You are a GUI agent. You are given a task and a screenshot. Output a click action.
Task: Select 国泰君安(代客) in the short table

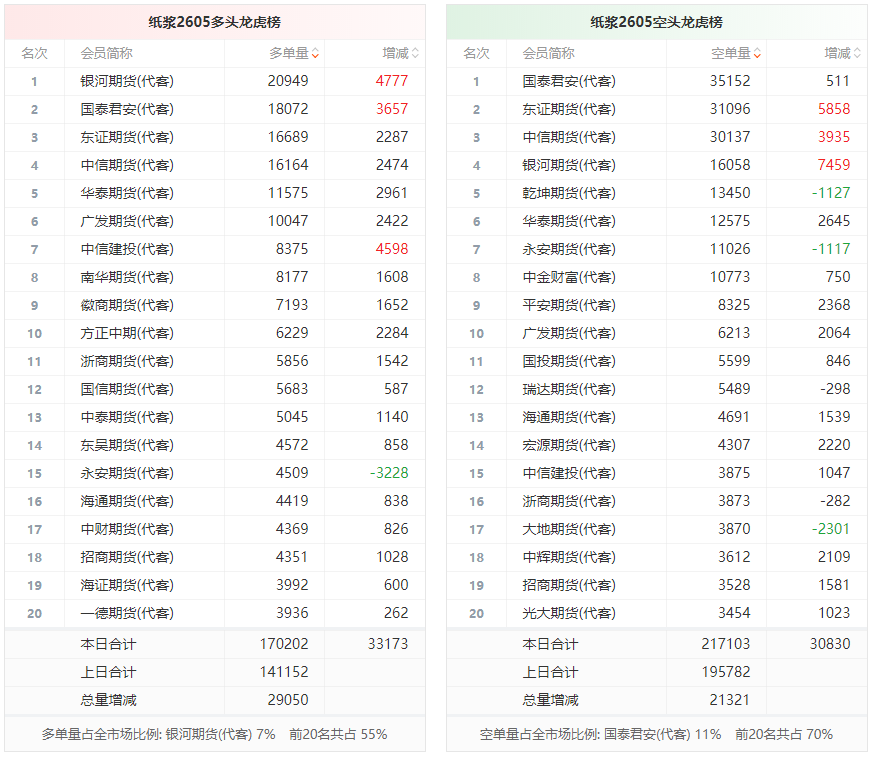(x=569, y=82)
